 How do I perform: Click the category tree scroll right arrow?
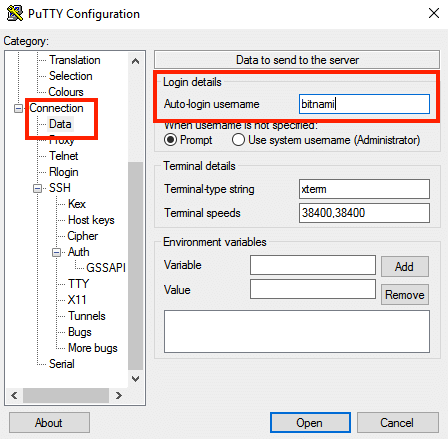(119, 395)
